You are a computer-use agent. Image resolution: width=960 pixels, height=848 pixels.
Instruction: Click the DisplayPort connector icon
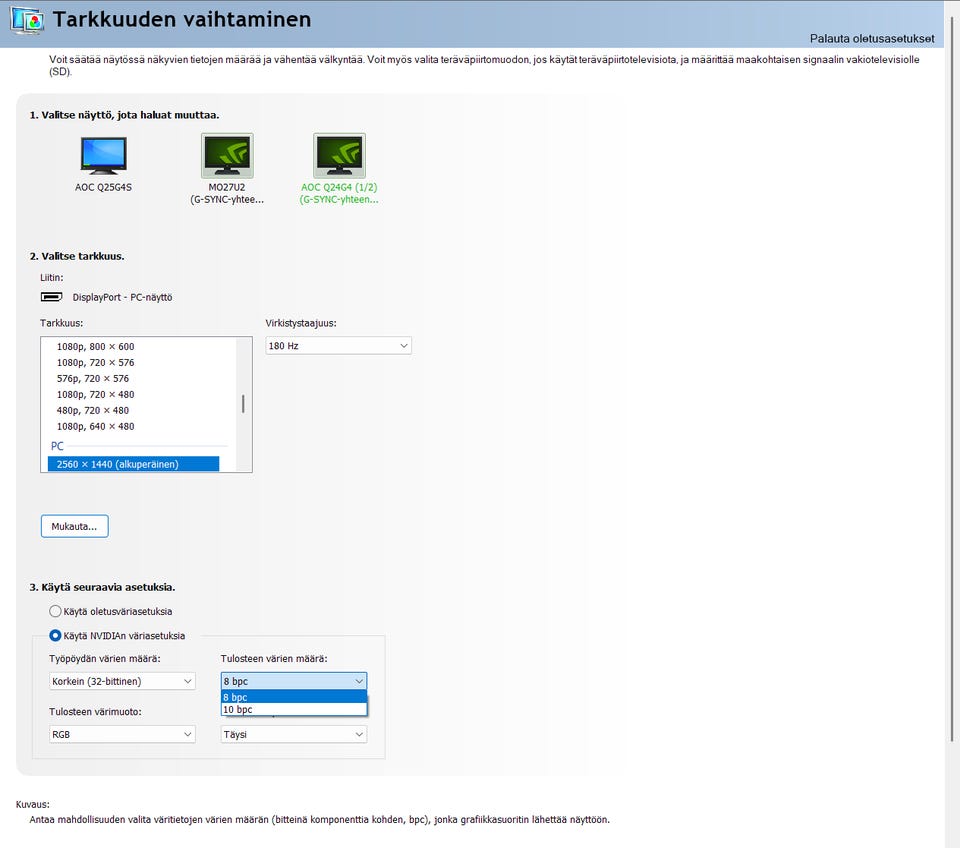pos(51,297)
